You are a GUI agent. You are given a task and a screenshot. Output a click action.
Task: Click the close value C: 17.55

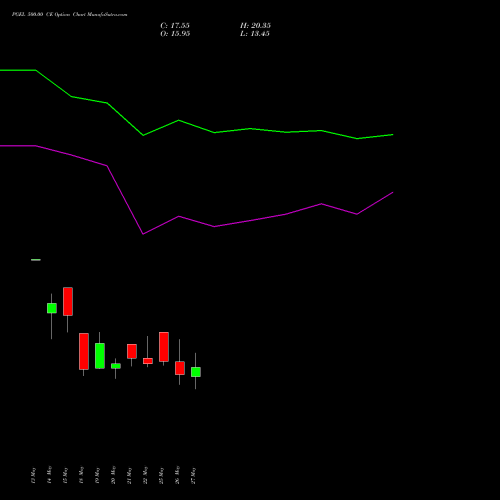click(x=175, y=26)
